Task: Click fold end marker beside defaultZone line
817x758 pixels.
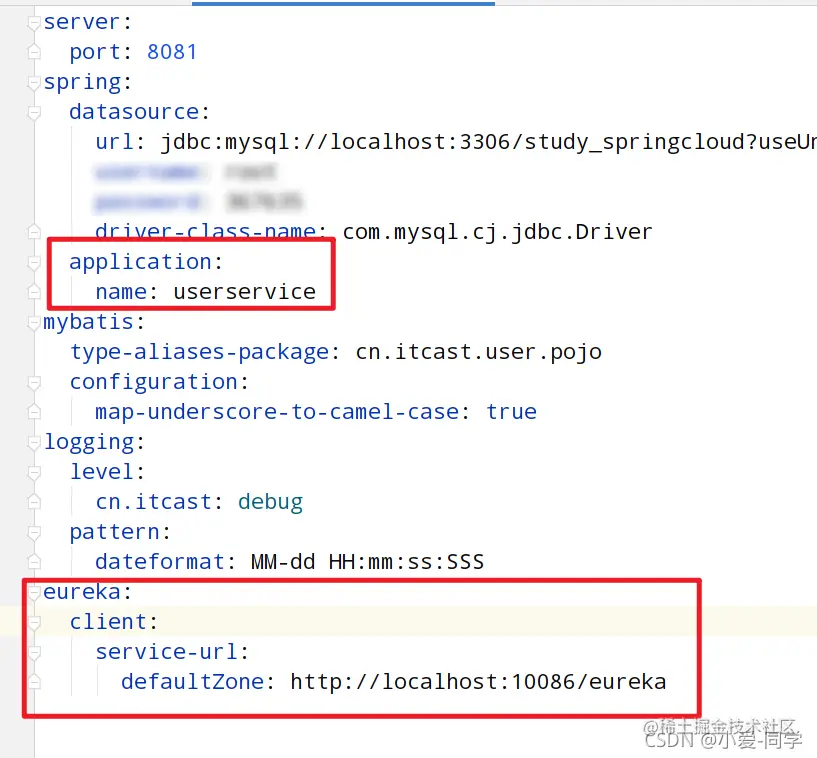Action: coord(34,682)
